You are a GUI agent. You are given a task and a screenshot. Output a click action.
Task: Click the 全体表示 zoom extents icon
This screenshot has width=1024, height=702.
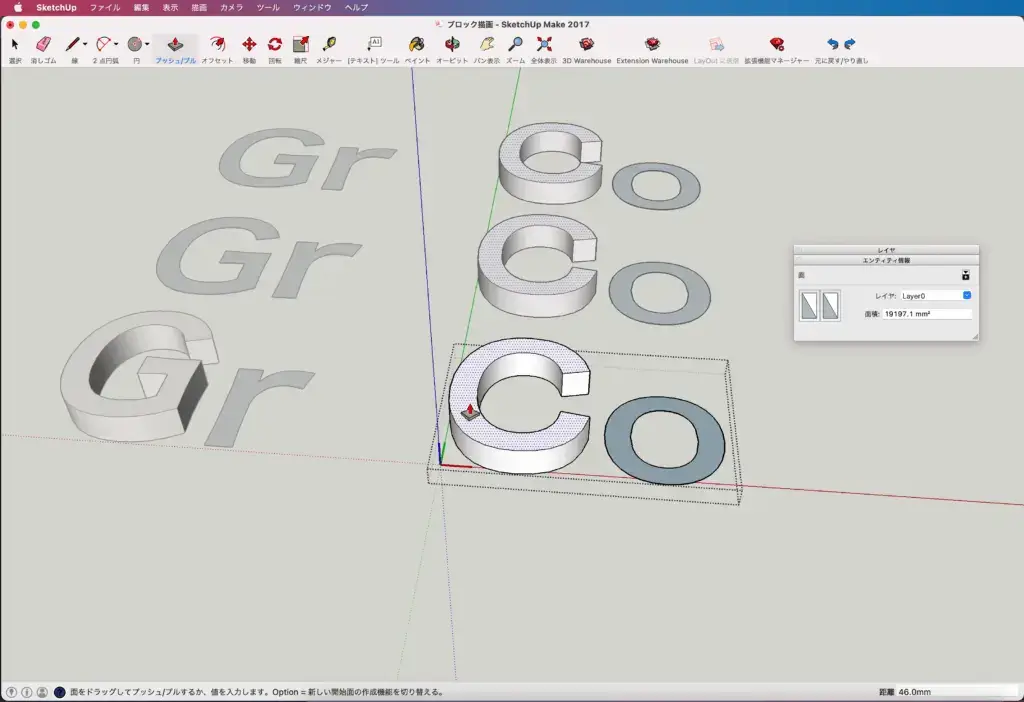(x=544, y=44)
